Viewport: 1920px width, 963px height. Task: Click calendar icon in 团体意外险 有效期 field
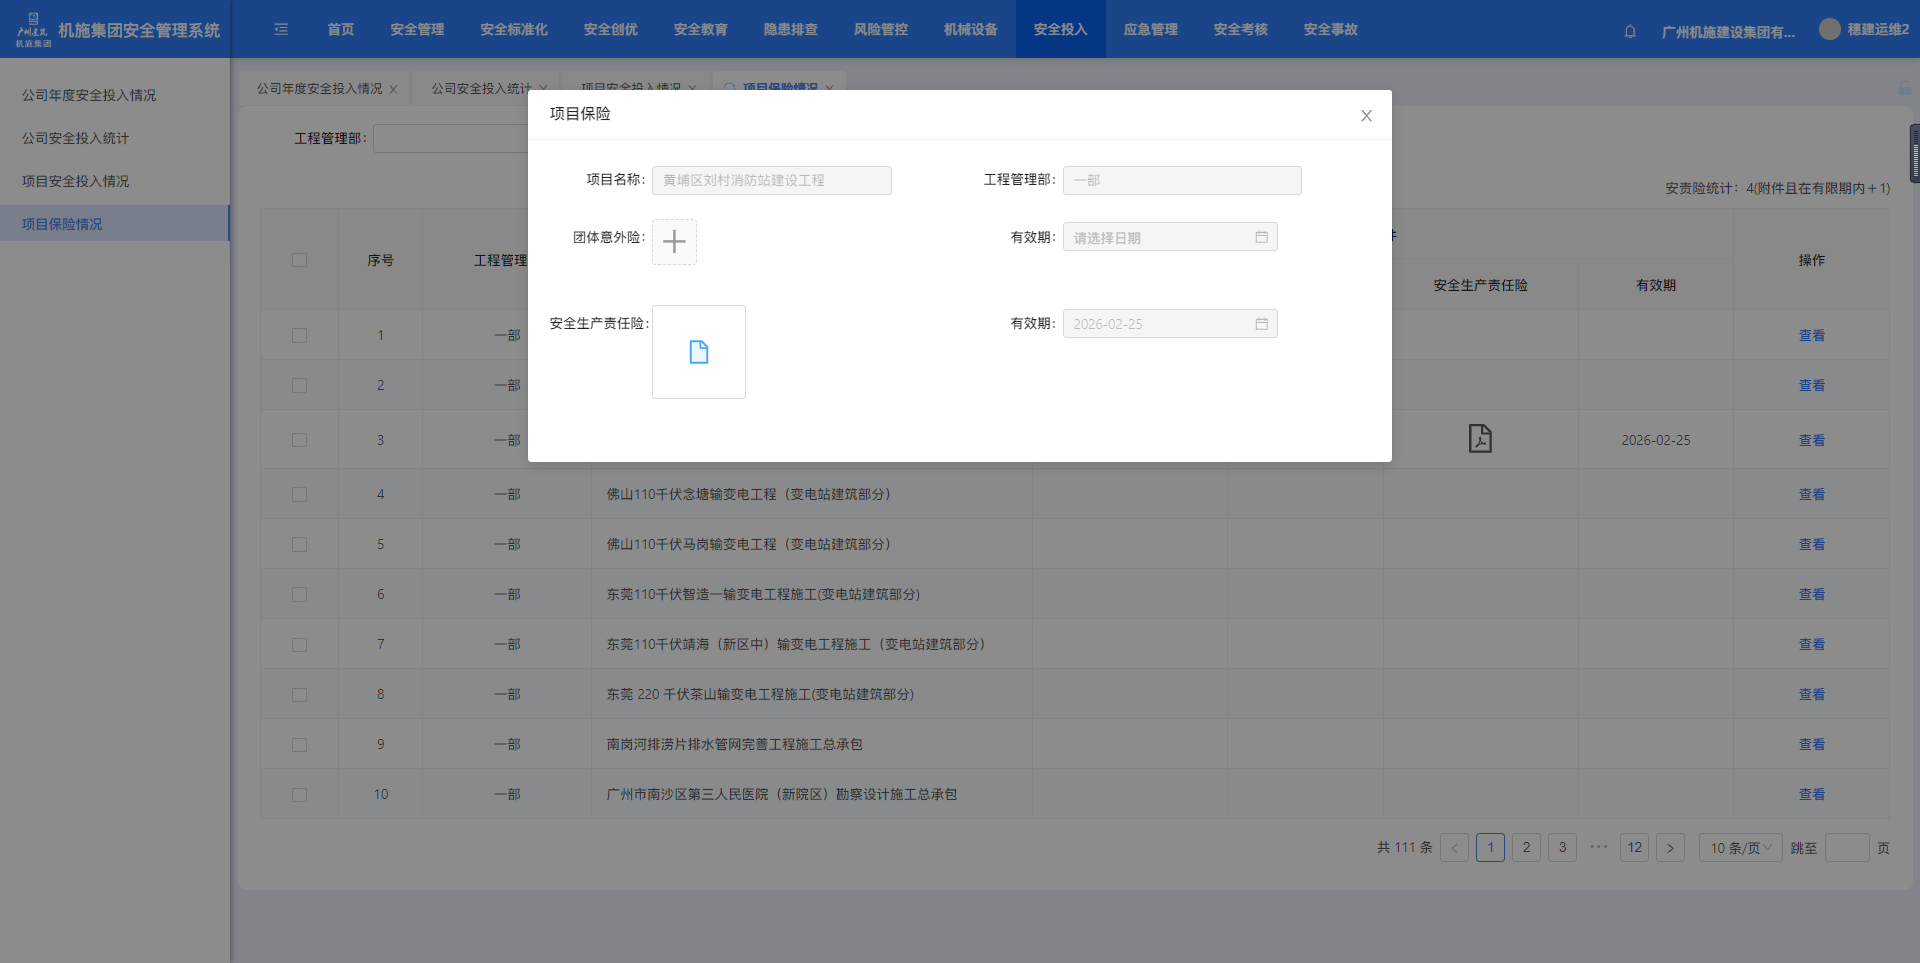click(x=1261, y=237)
